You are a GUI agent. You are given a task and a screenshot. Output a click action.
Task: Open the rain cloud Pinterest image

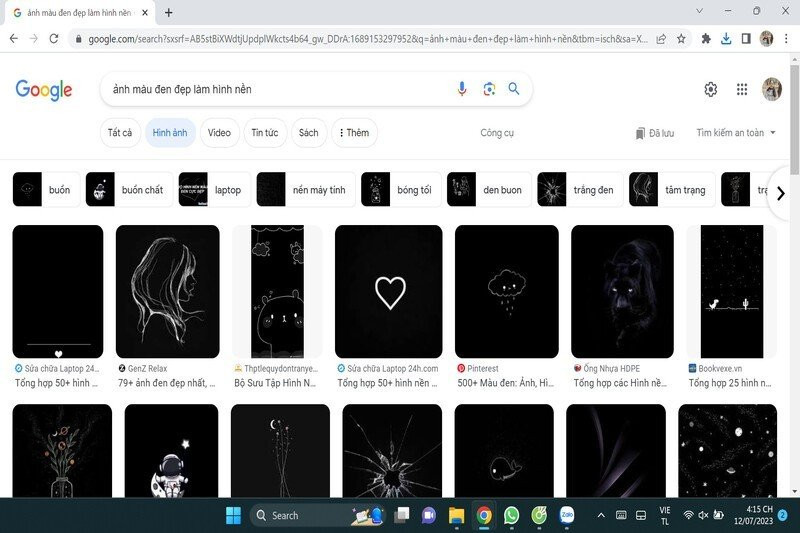click(x=507, y=291)
